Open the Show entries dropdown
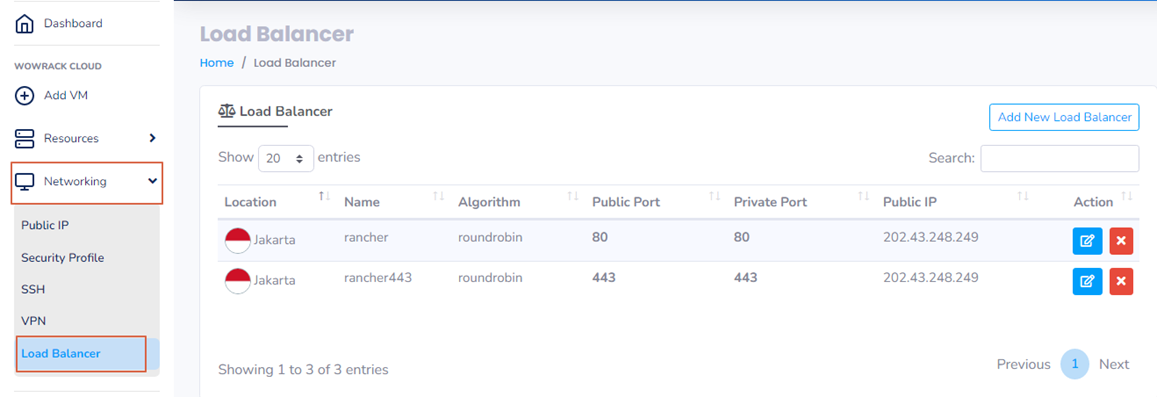The image size is (1157, 397). pyautogui.click(x=286, y=158)
